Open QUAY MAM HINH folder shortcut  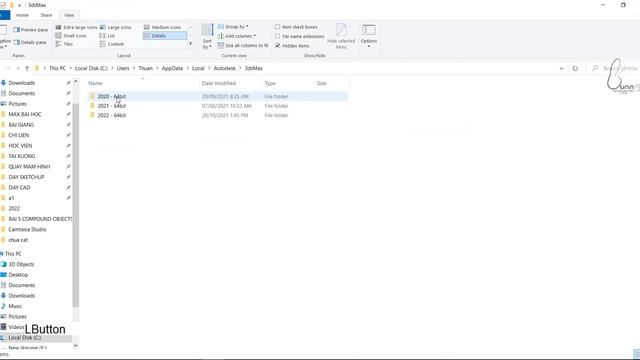(29, 167)
